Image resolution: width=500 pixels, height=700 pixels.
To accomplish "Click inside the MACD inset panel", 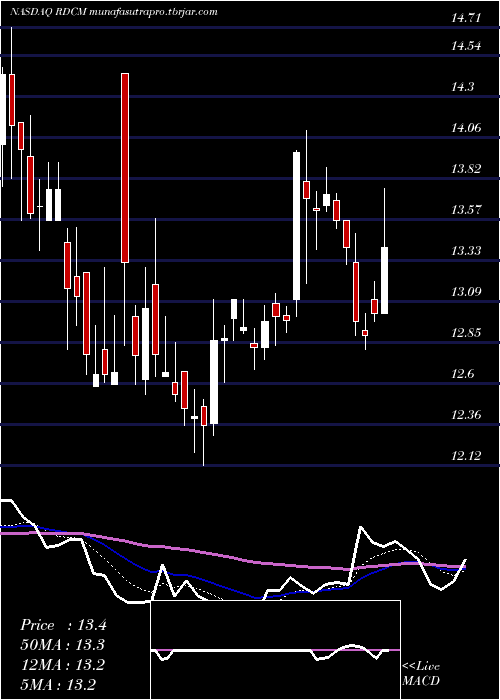I will (276, 650).
